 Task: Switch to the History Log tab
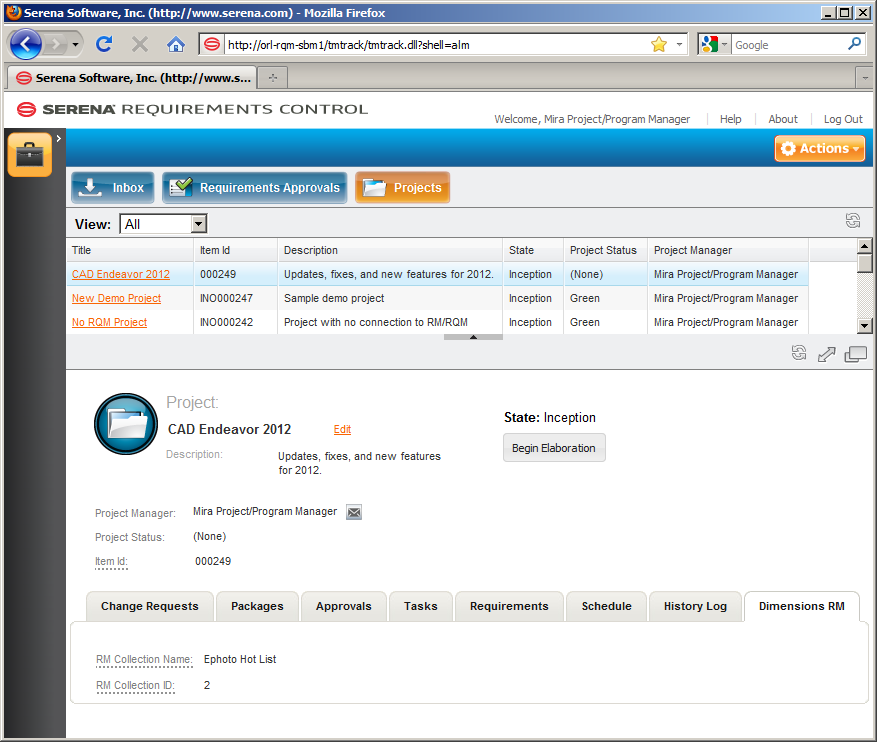pos(695,607)
